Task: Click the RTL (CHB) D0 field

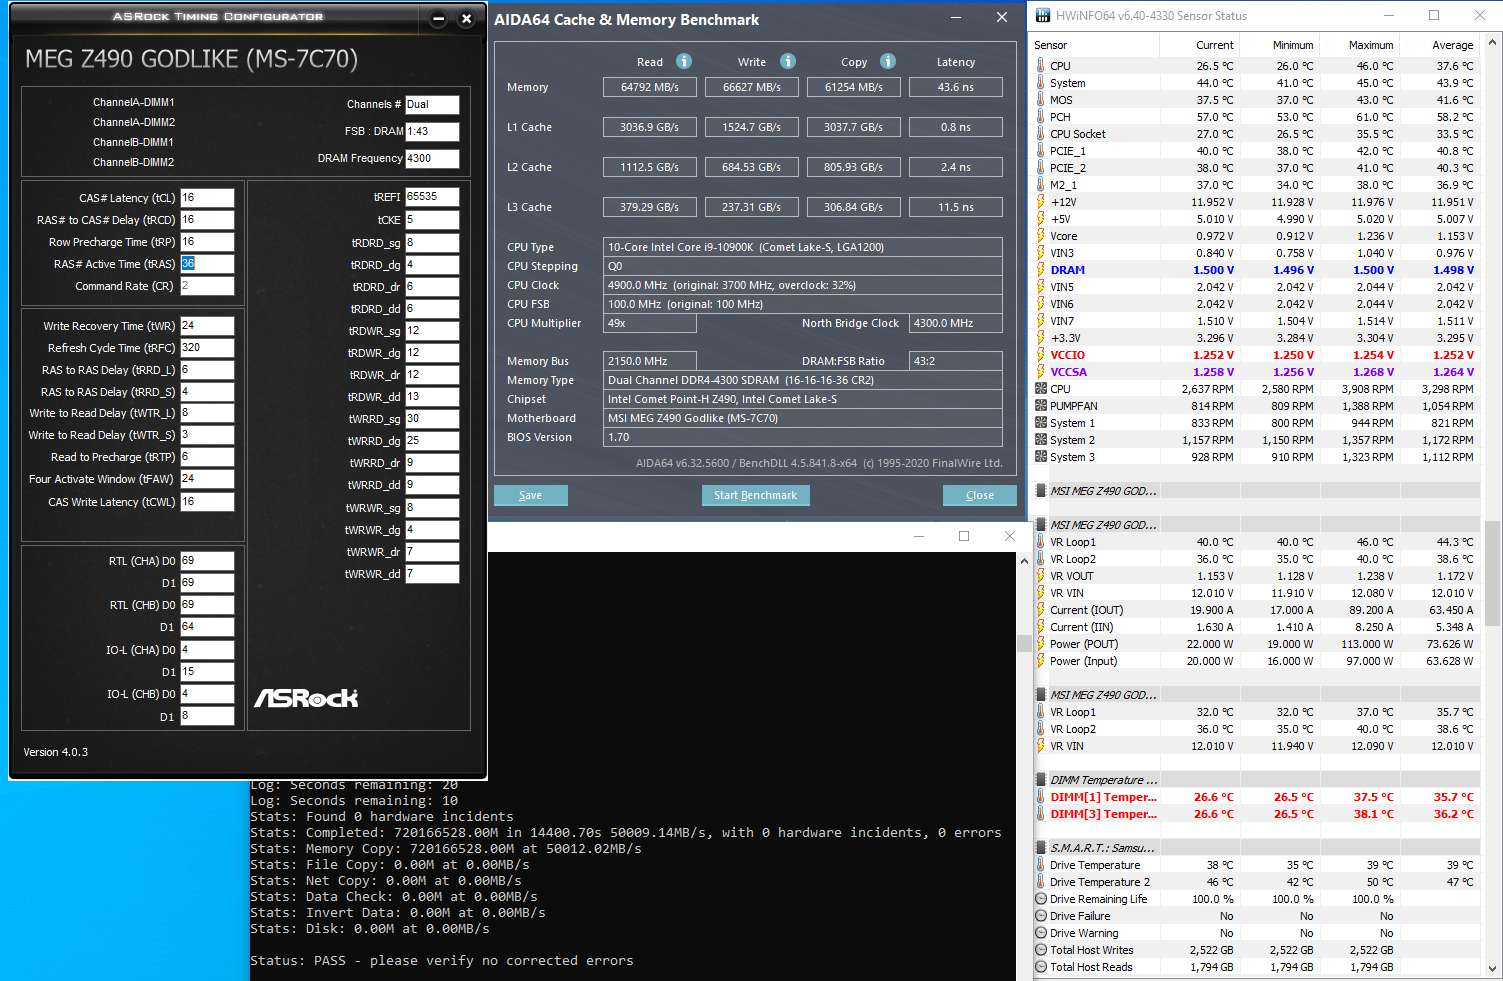Action: [207, 605]
